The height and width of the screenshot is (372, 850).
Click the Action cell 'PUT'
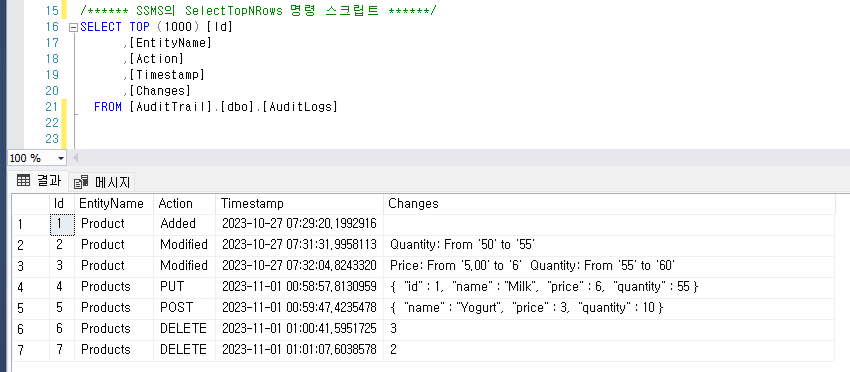(184, 287)
